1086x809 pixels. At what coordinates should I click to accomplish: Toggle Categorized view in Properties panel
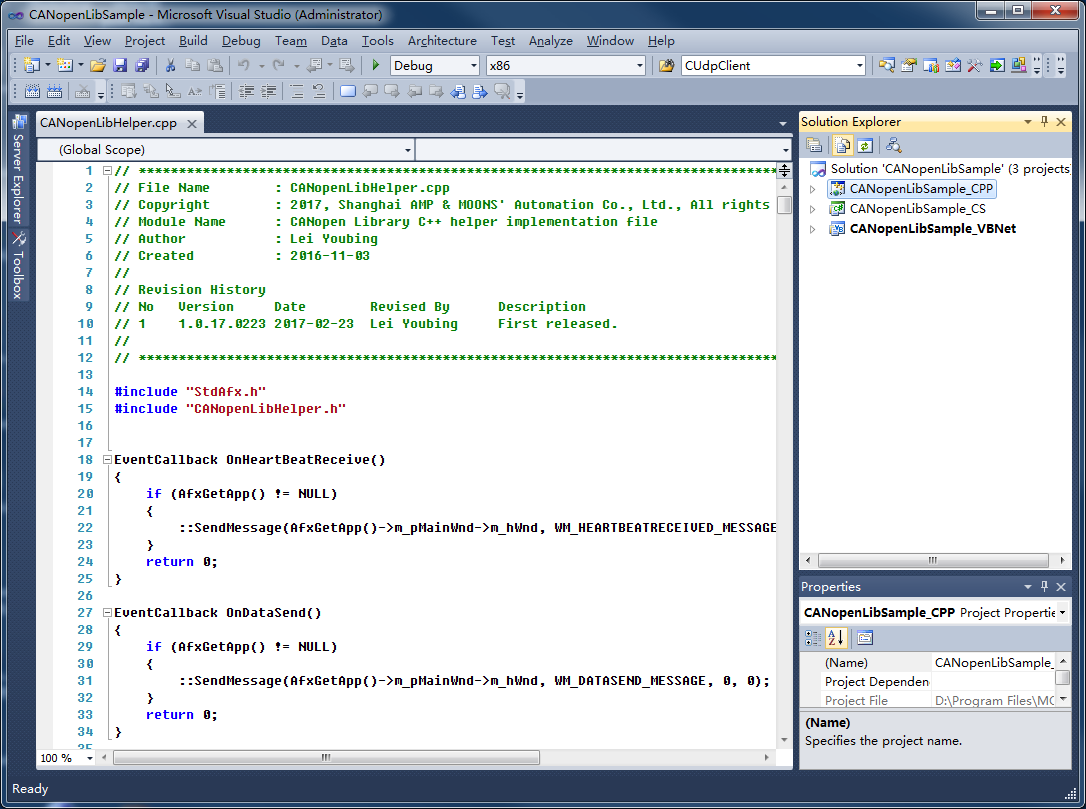(813, 638)
